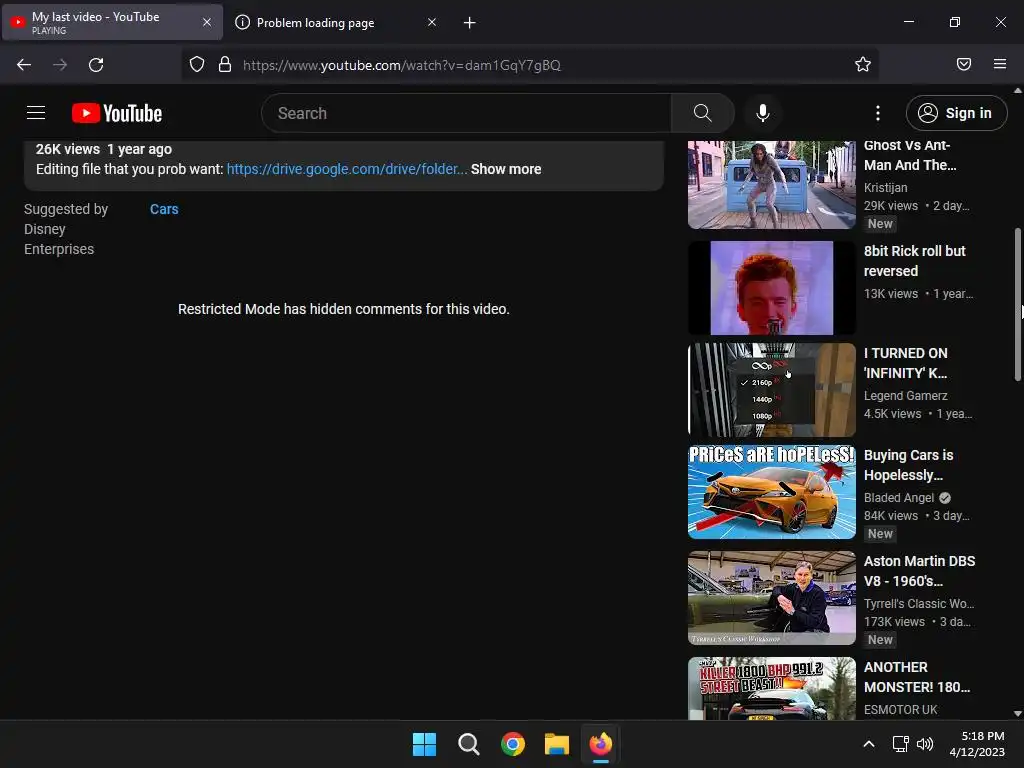Open Firefox application menu

point(1000,64)
